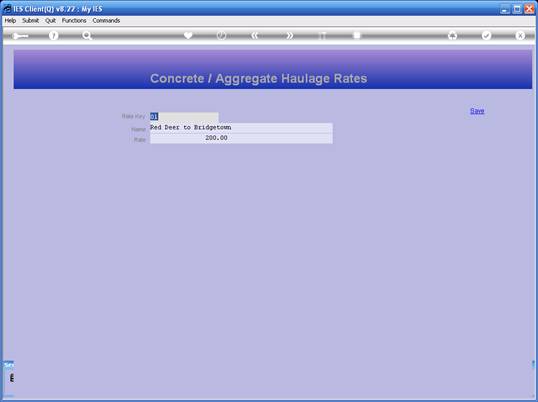Viewport: 538px width, 402px height.
Task: Click the round power icon in the toolbar
Action: (x=222, y=35)
